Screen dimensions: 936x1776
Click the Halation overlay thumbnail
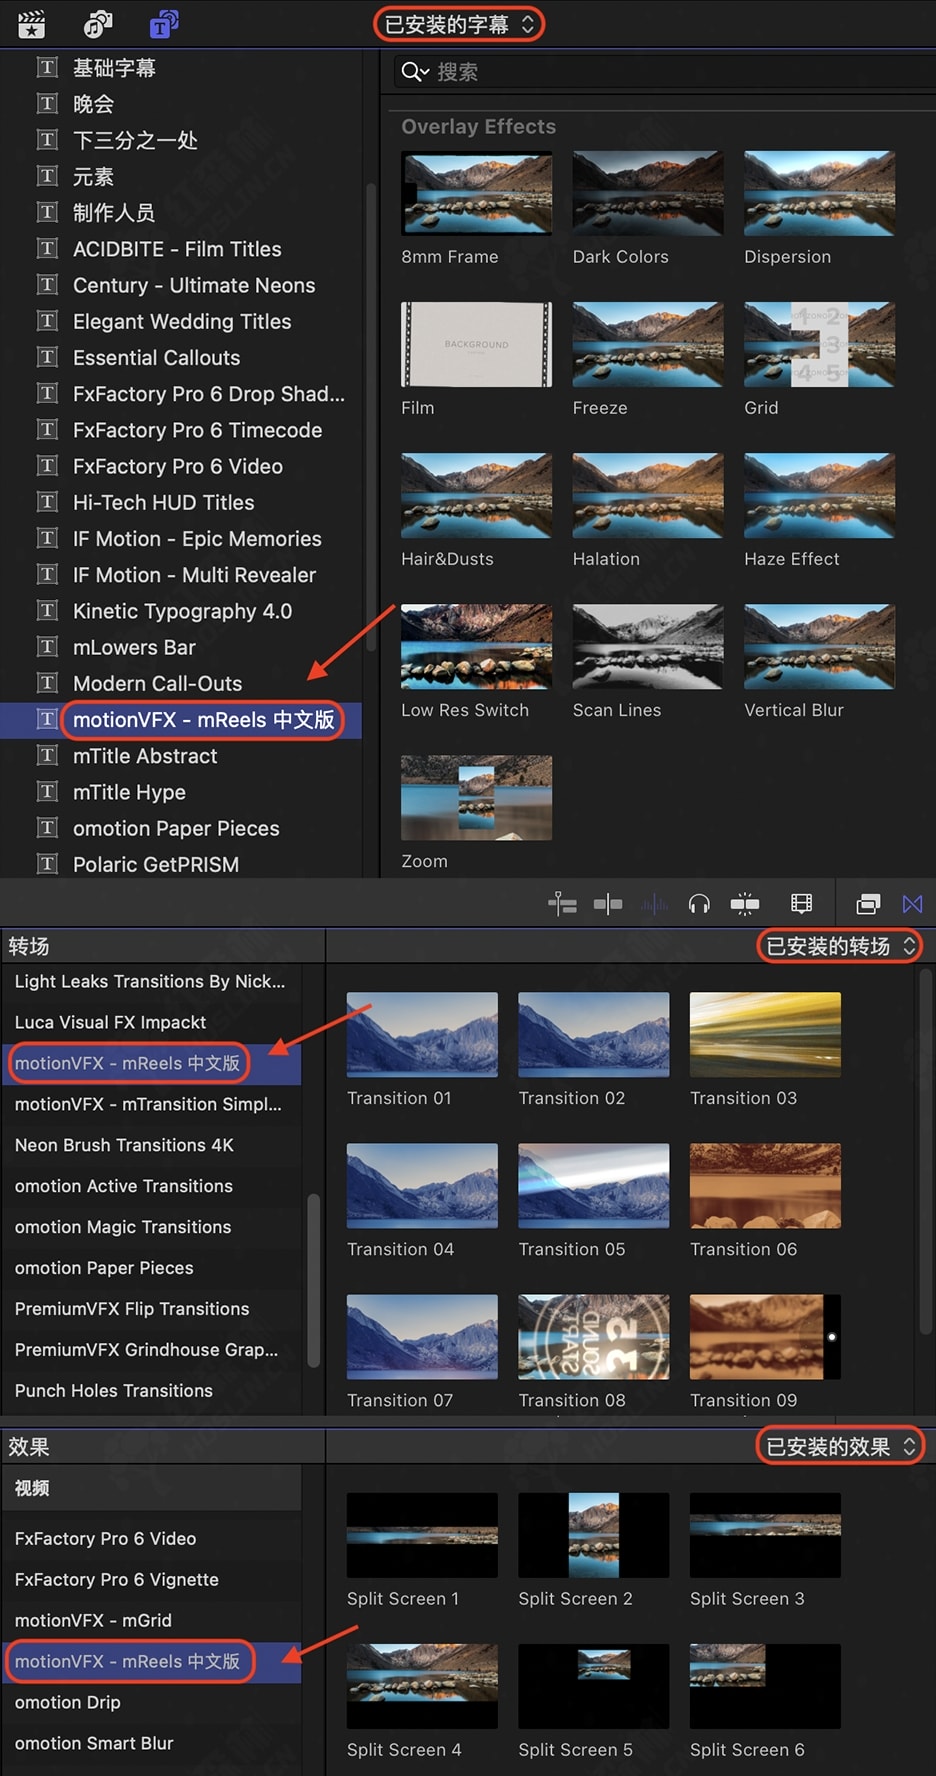tap(648, 495)
